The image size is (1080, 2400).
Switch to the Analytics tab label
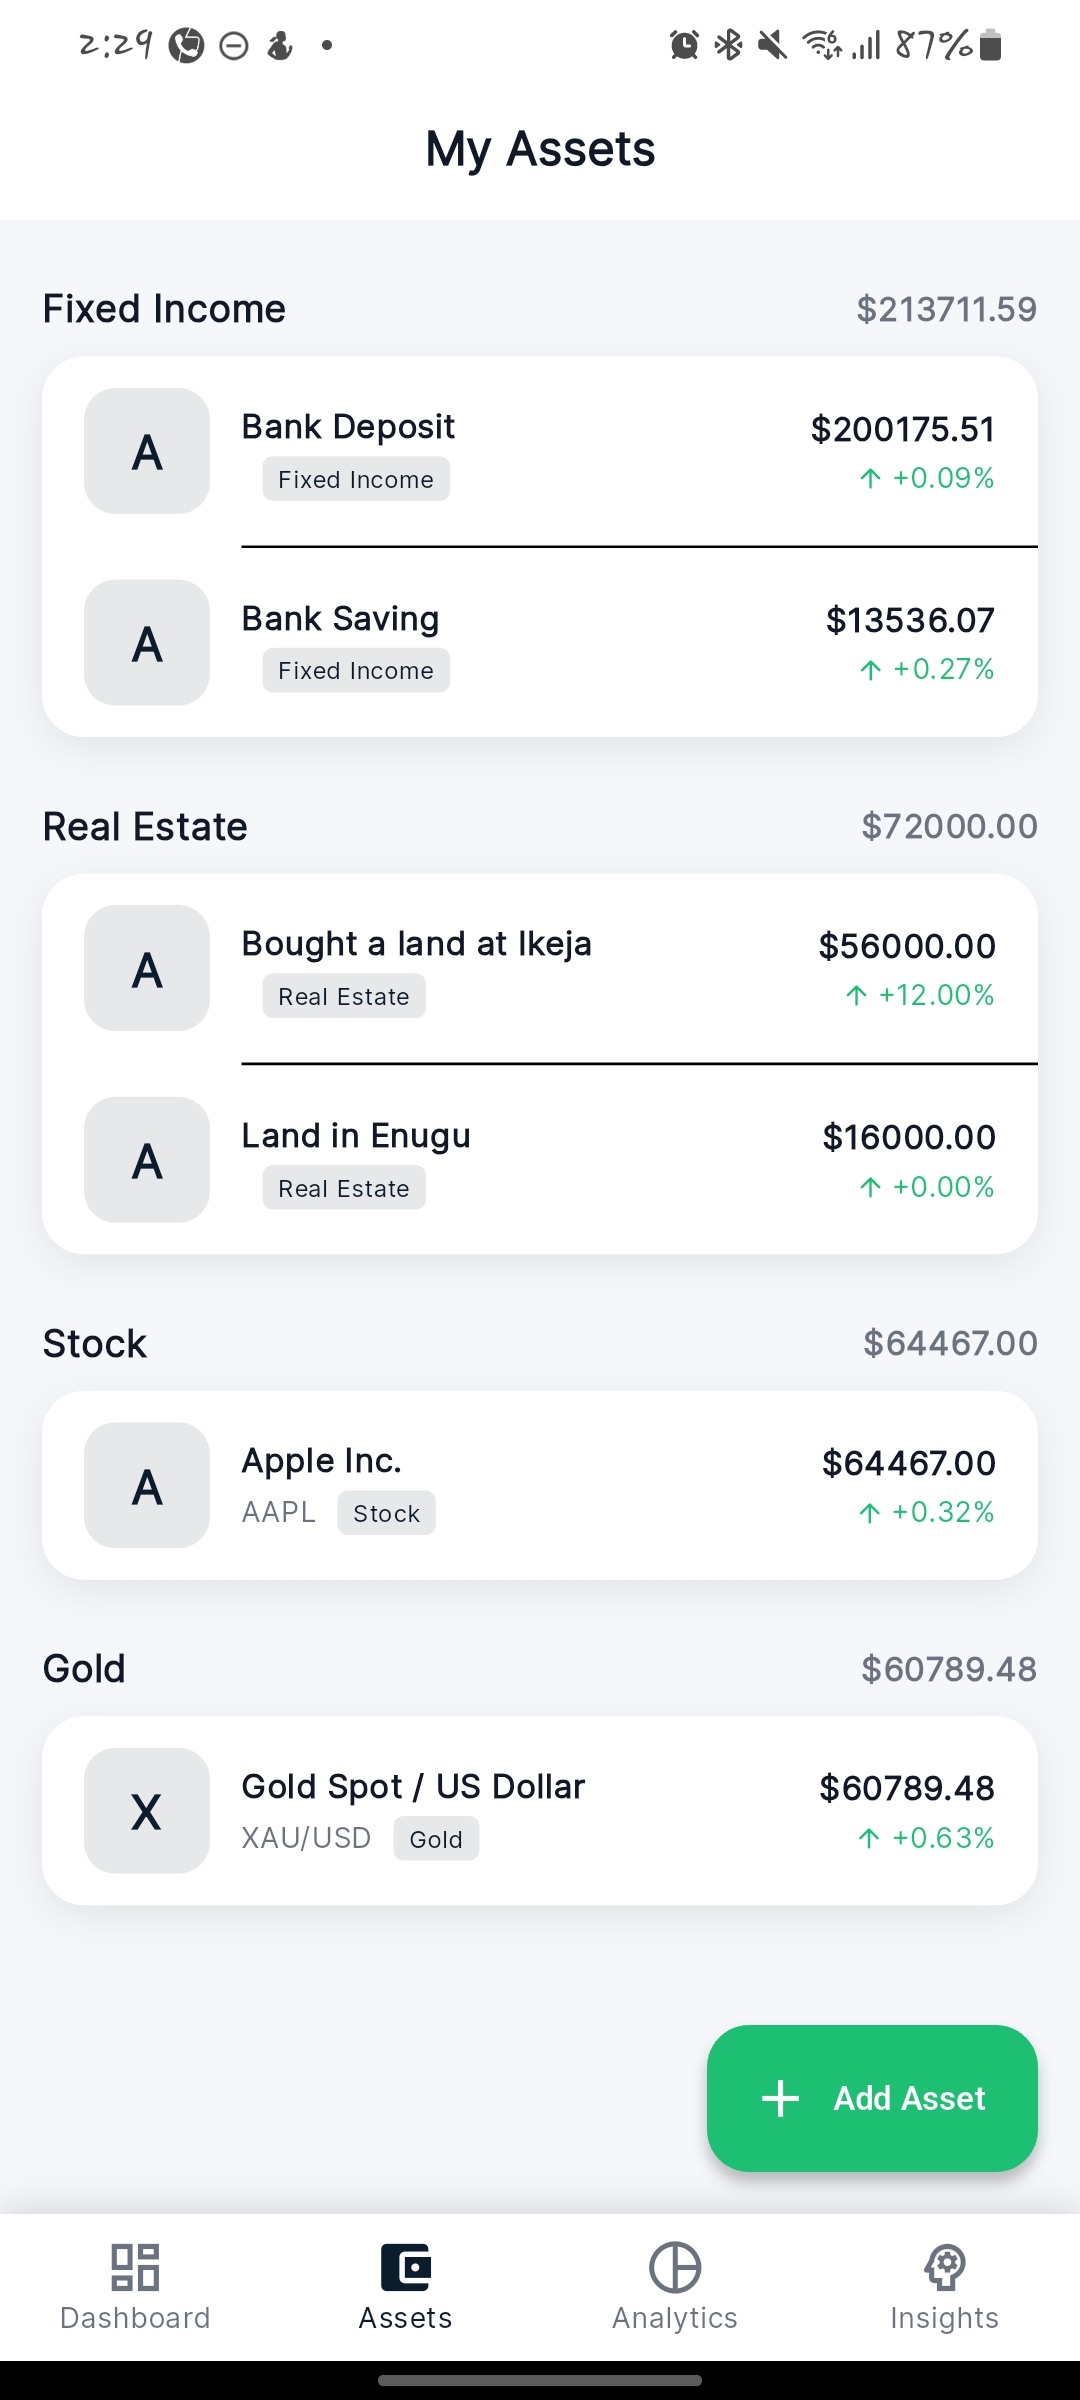pos(675,2318)
